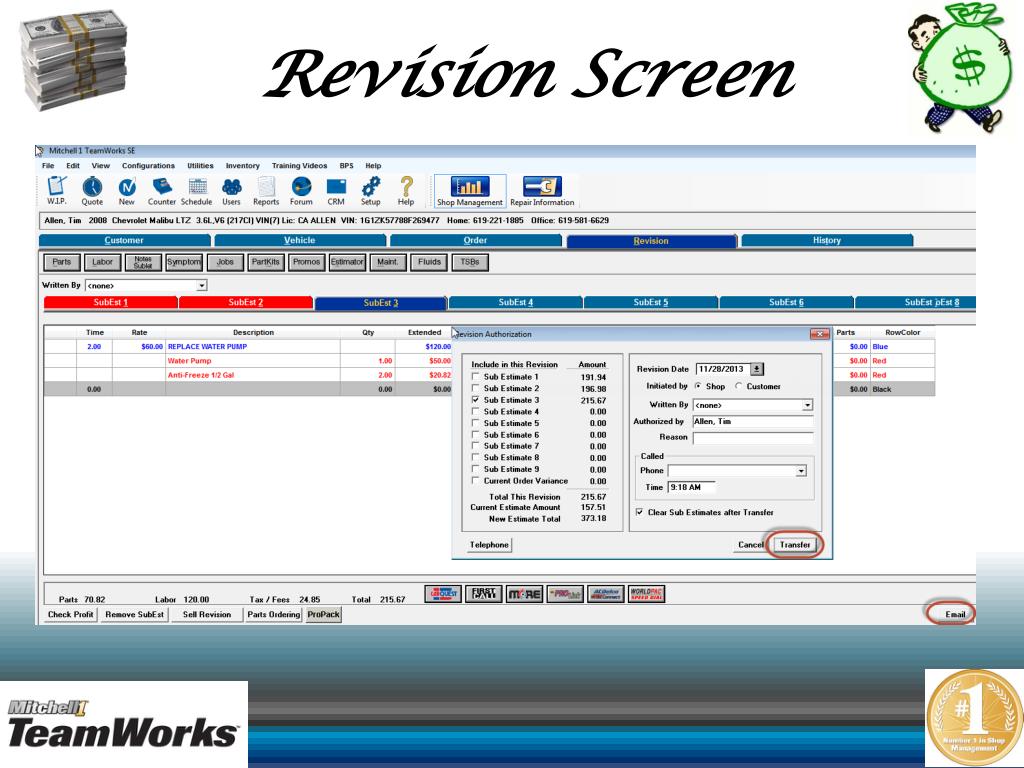Screen dimensions: 1024x768
Task: Open the Reports icon
Action: click(266, 190)
